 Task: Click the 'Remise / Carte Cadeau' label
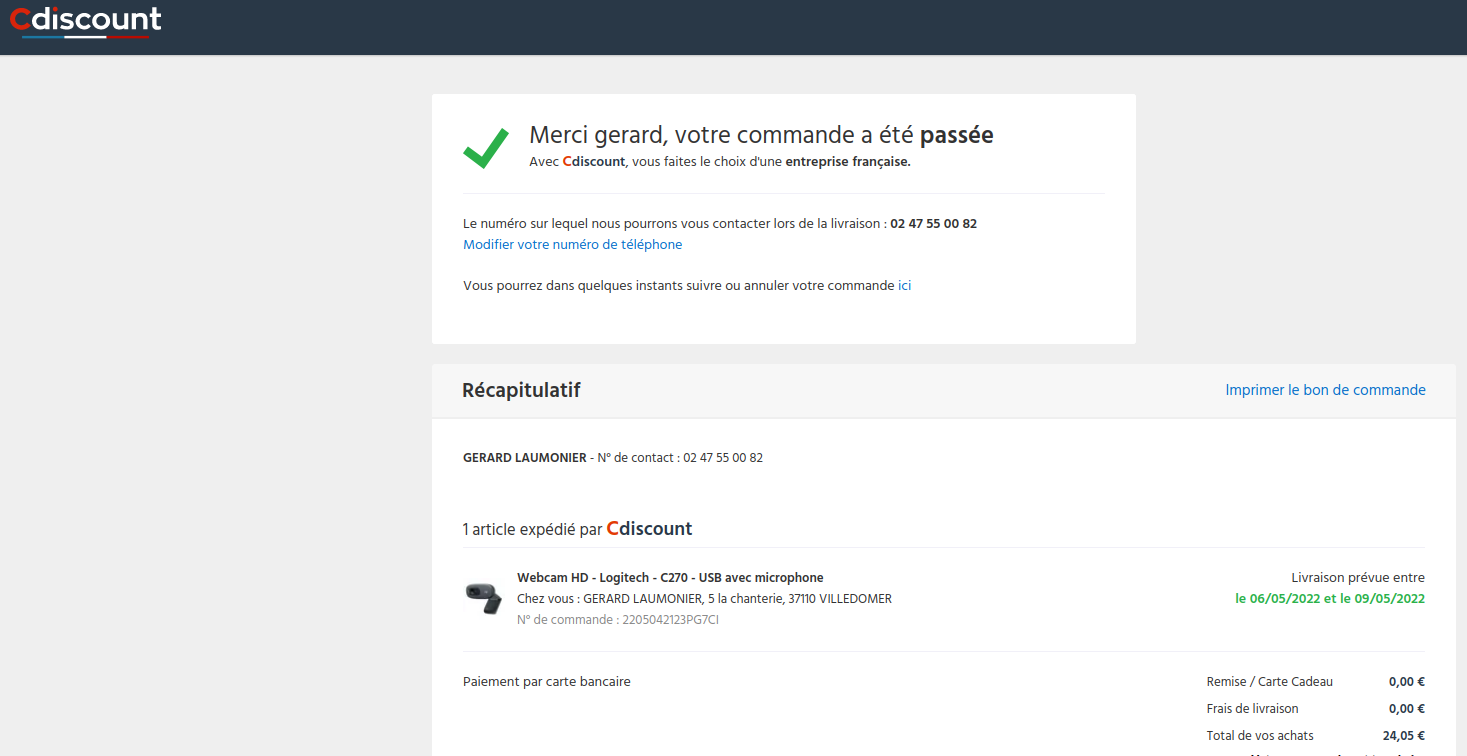[1269, 682]
